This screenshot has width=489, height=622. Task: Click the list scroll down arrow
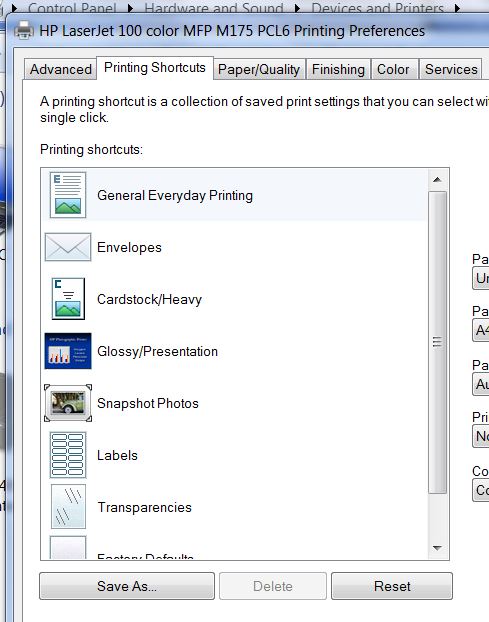point(437,548)
